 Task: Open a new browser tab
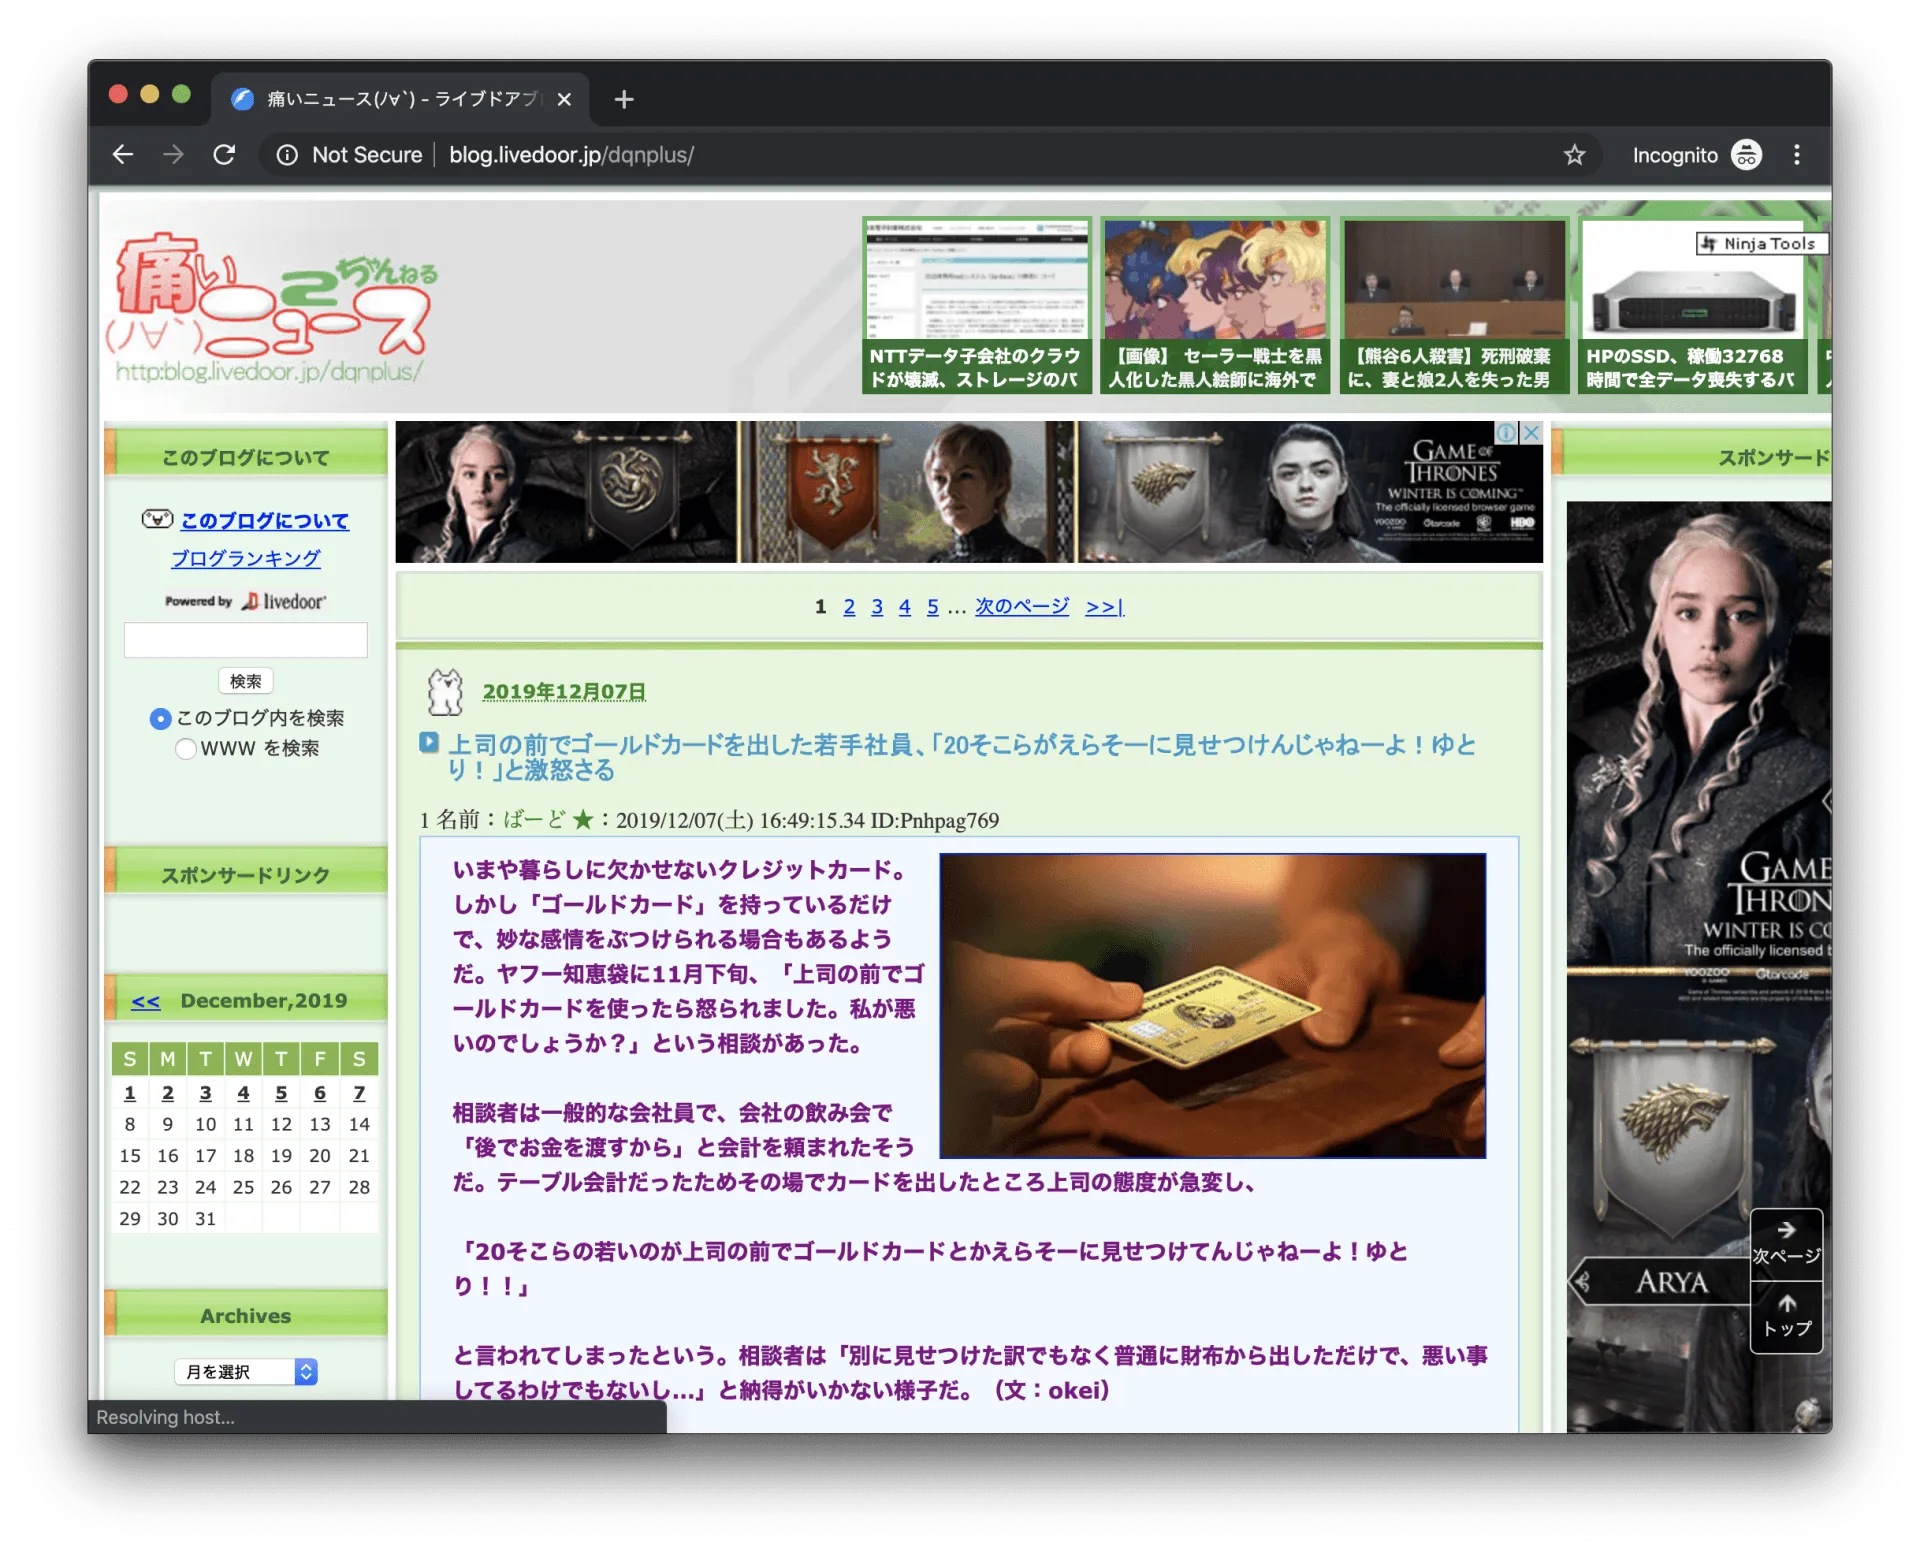tap(624, 99)
